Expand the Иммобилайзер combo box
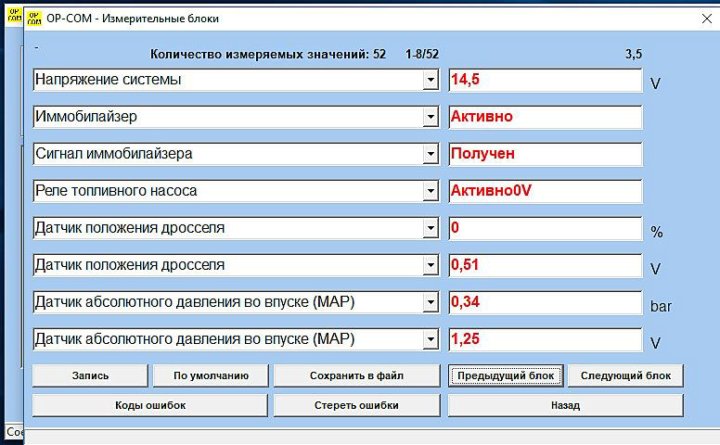Viewport: 720px width, 445px height. click(430, 117)
